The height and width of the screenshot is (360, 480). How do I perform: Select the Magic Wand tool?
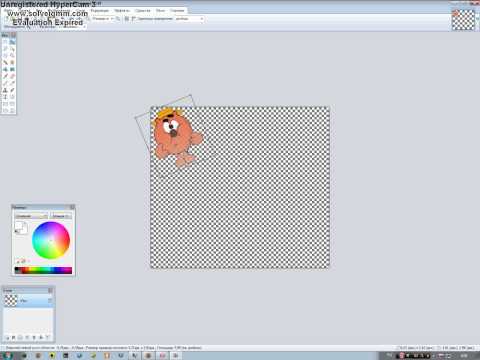point(5,62)
